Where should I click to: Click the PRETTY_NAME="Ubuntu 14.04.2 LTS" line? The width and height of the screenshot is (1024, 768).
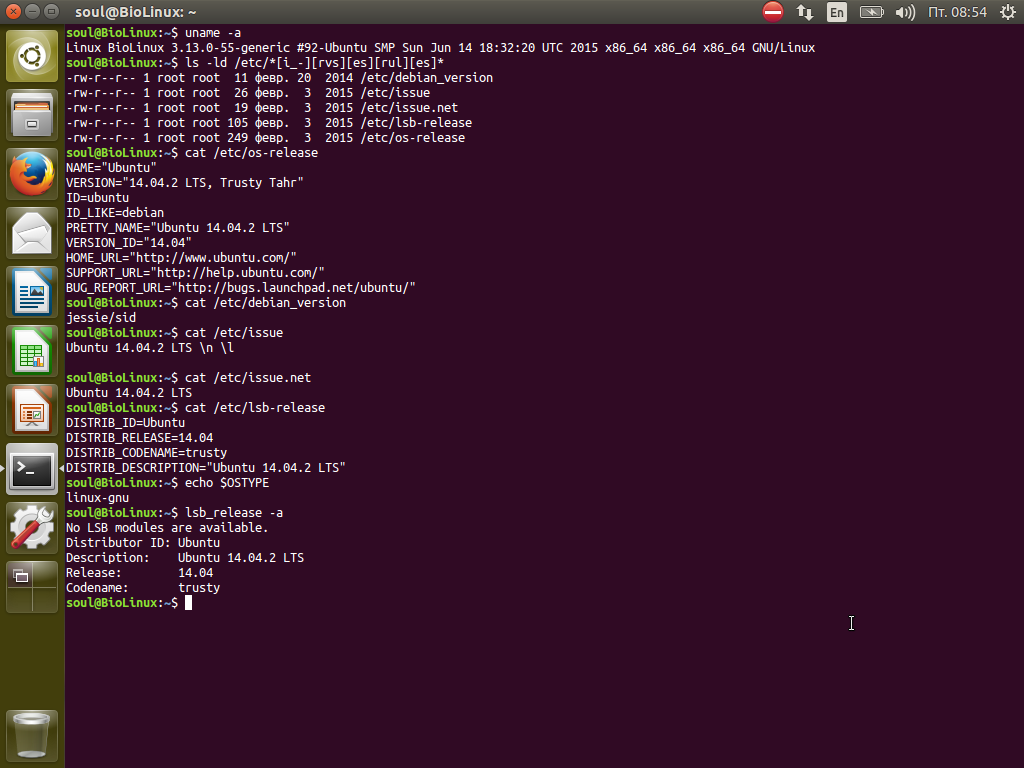point(178,228)
